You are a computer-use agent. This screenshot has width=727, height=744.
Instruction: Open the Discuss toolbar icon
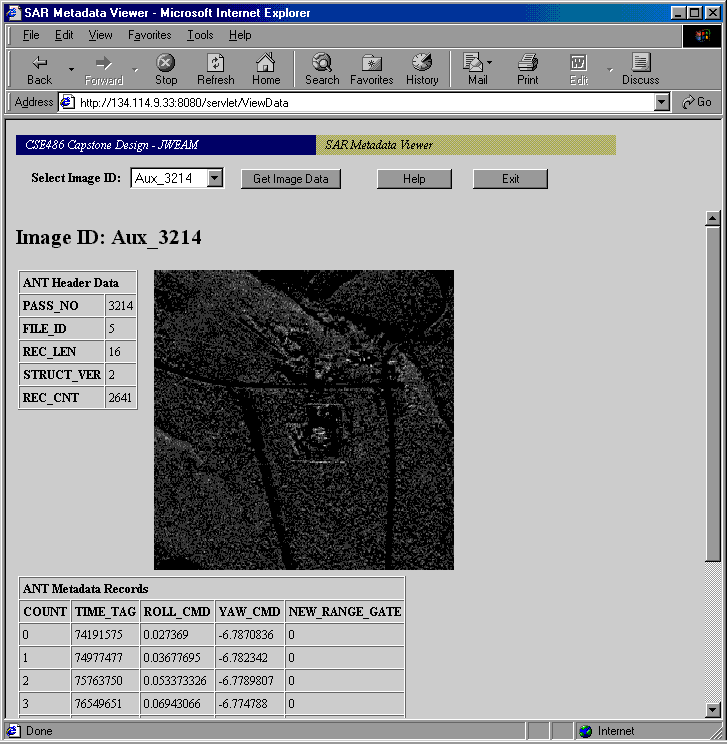[640, 69]
